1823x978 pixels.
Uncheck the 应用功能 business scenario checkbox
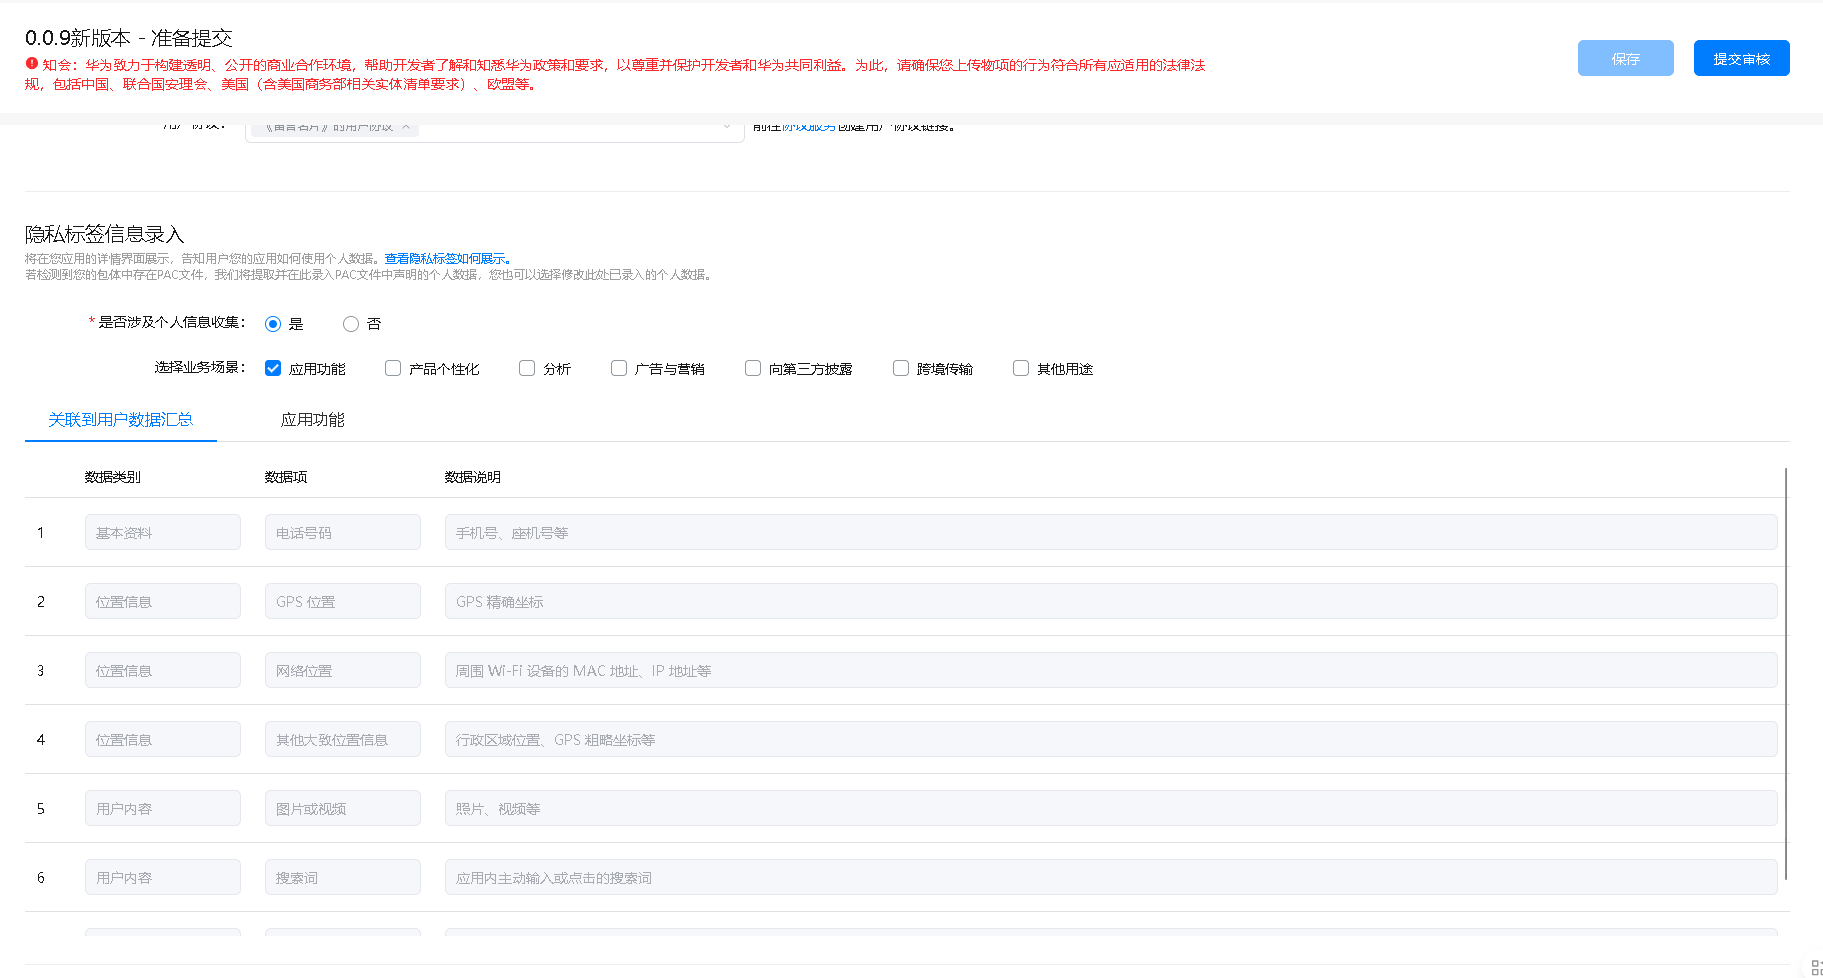pyautogui.click(x=273, y=368)
